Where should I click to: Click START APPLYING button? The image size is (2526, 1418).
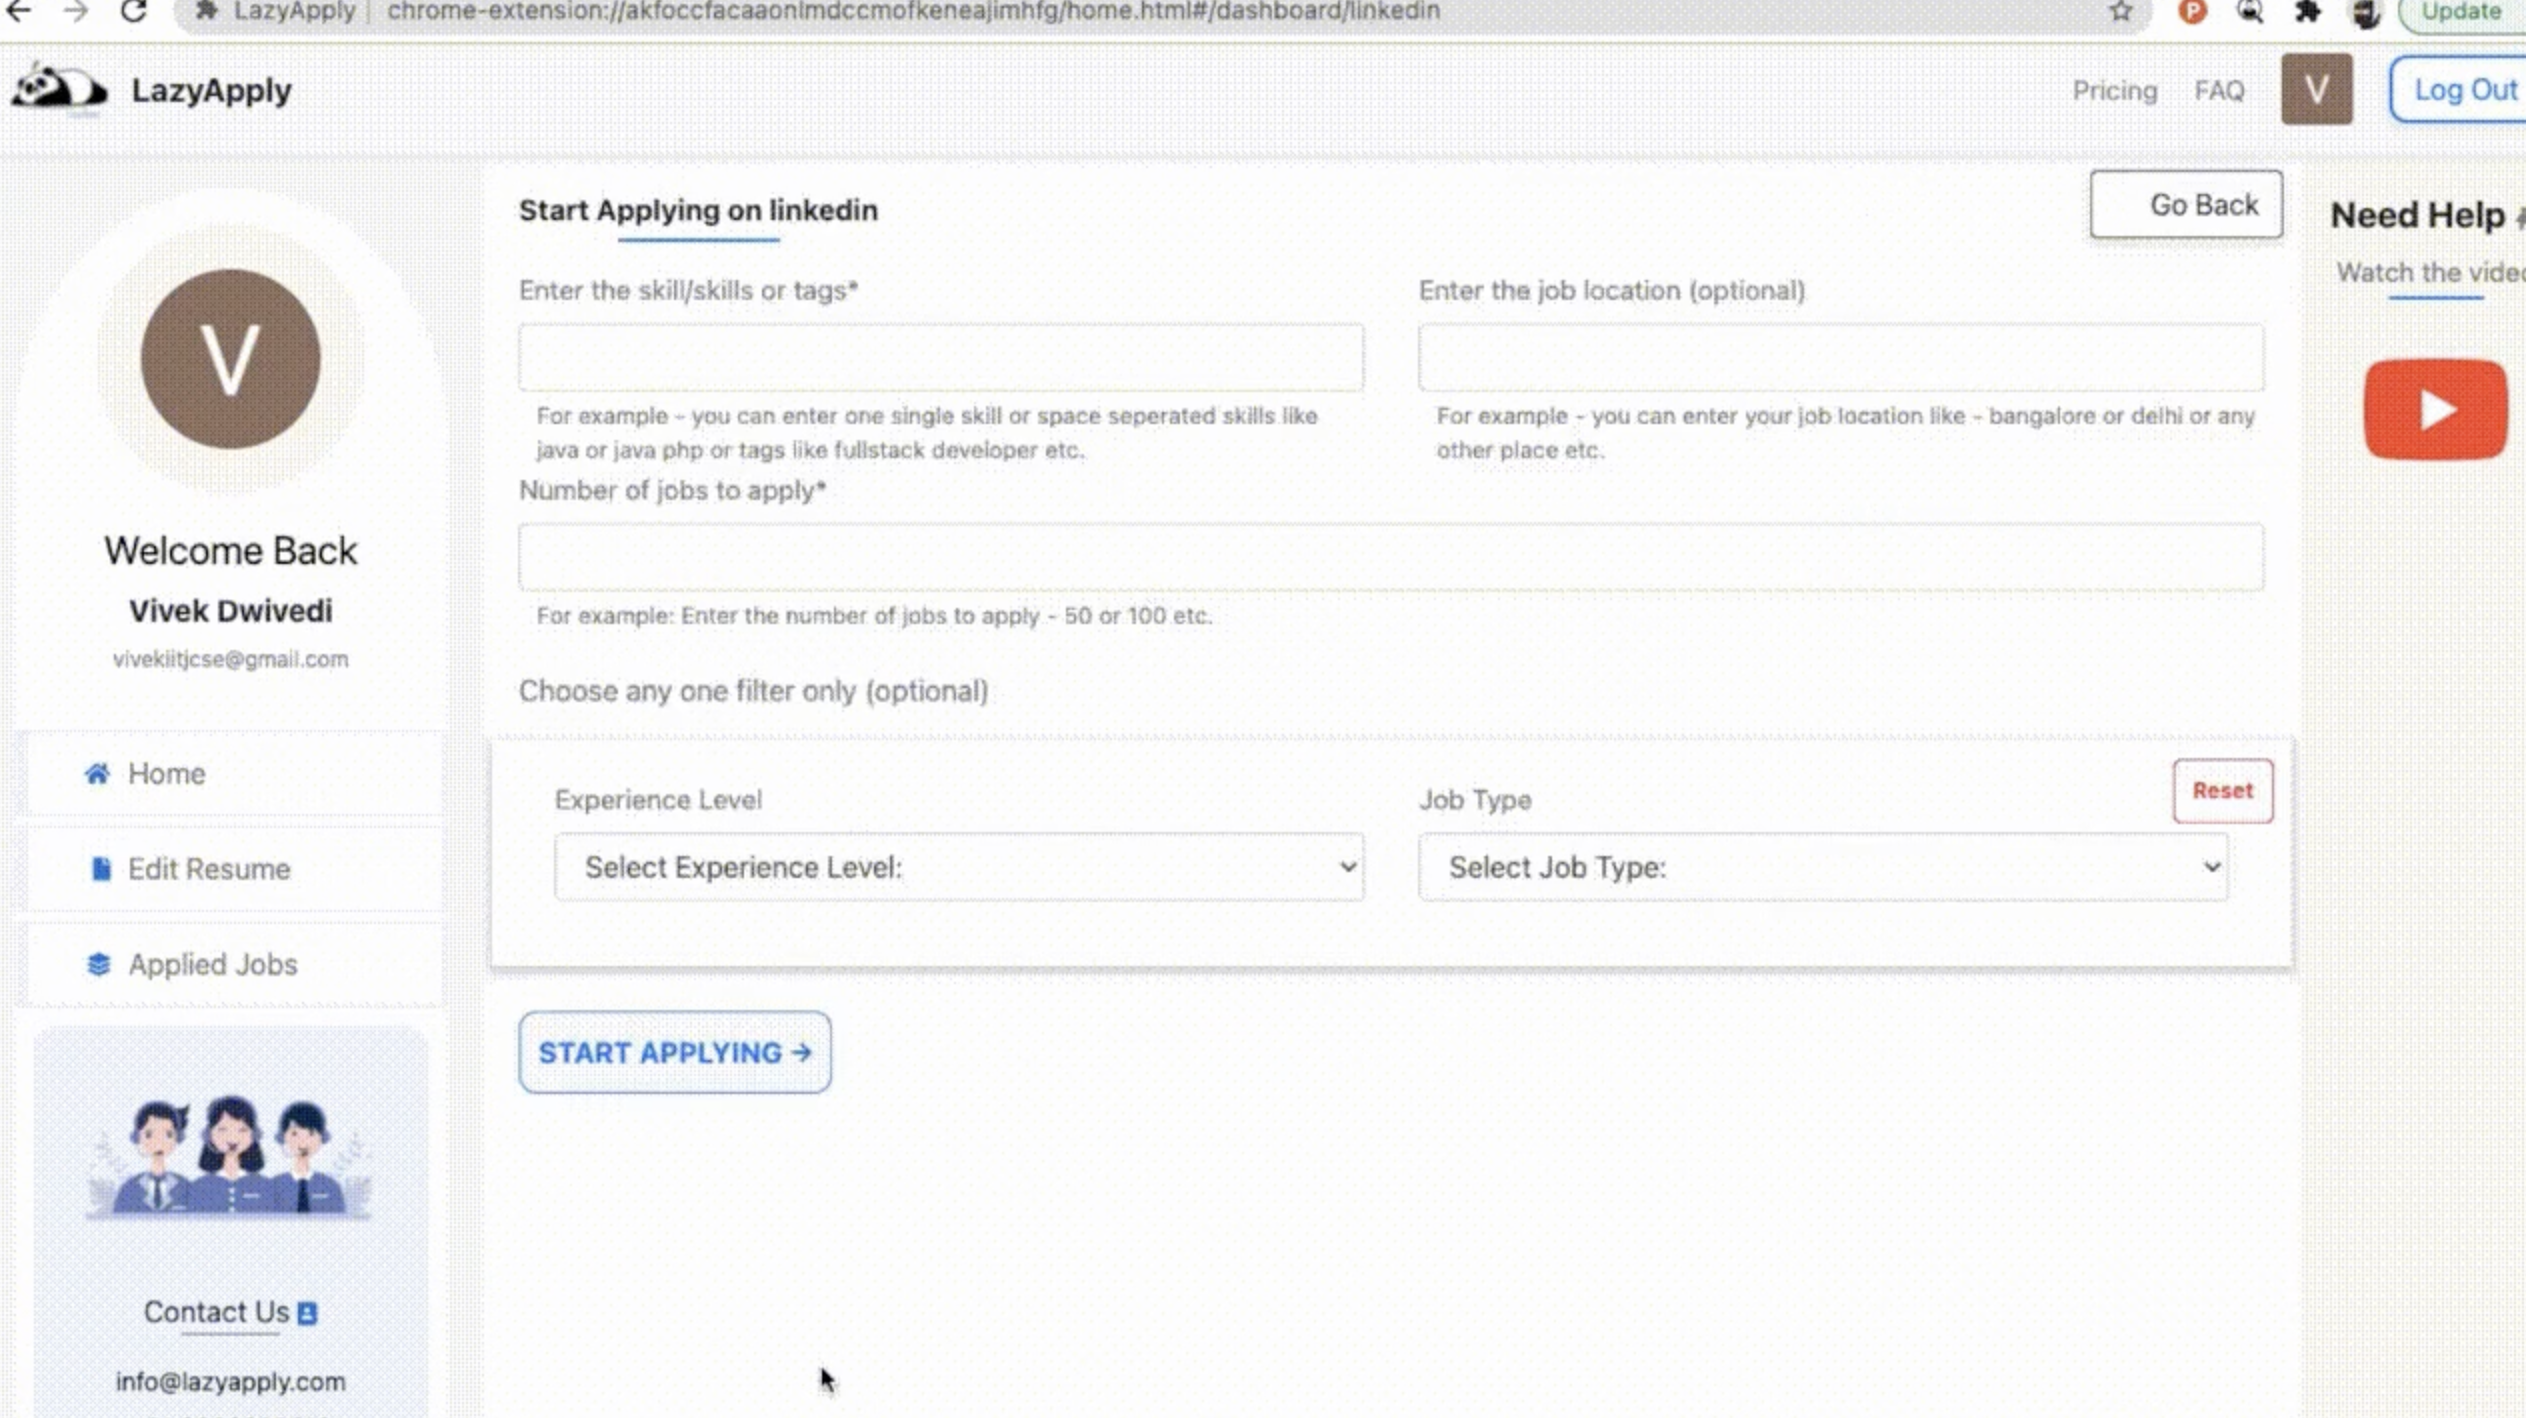pyautogui.click(x=675, y=1052)
